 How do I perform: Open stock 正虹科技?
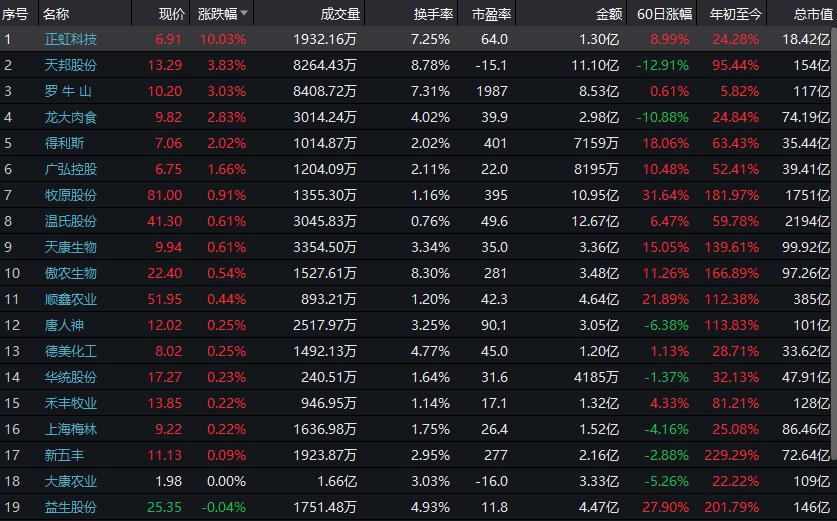(70, 39)
